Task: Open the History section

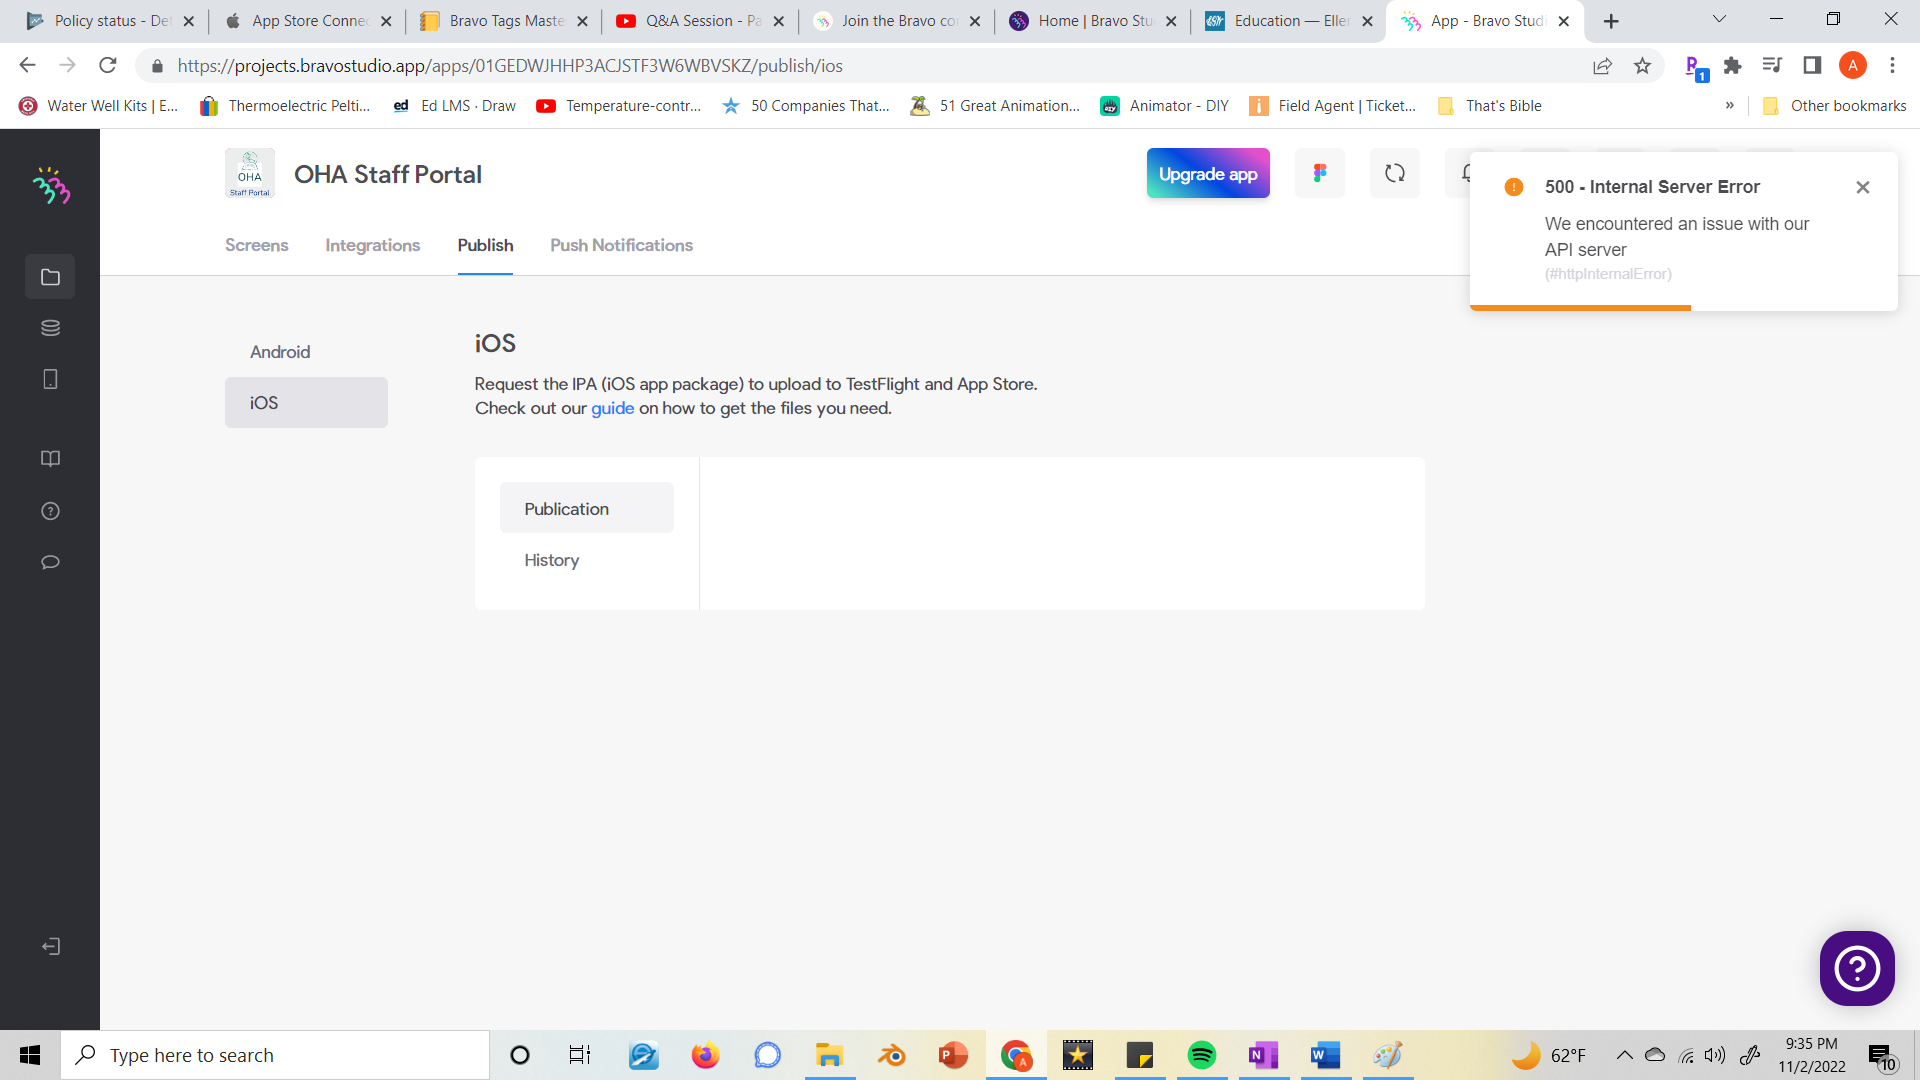Action: click(587, 560)
